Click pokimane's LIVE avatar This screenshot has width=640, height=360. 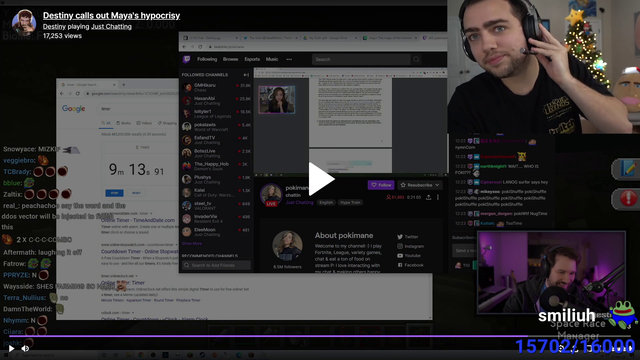click(271, 195)
